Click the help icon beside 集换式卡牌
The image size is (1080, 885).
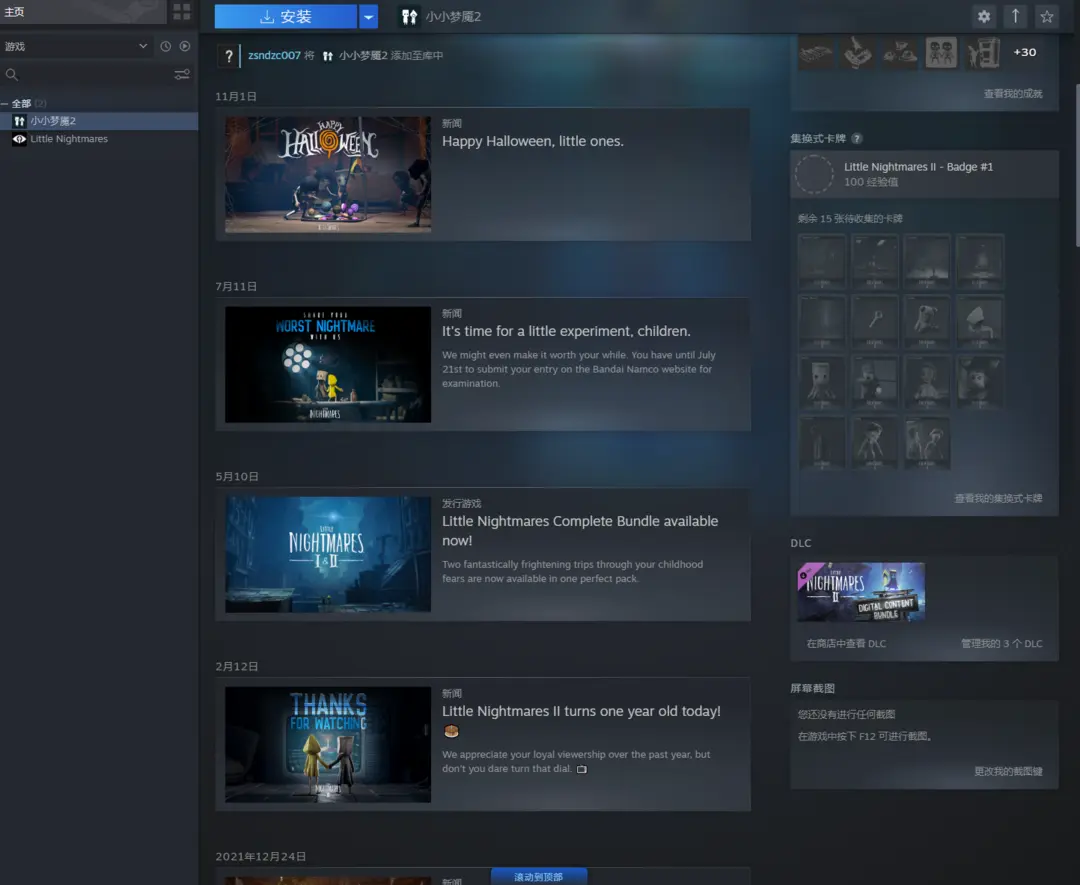[x=856, y=138]
